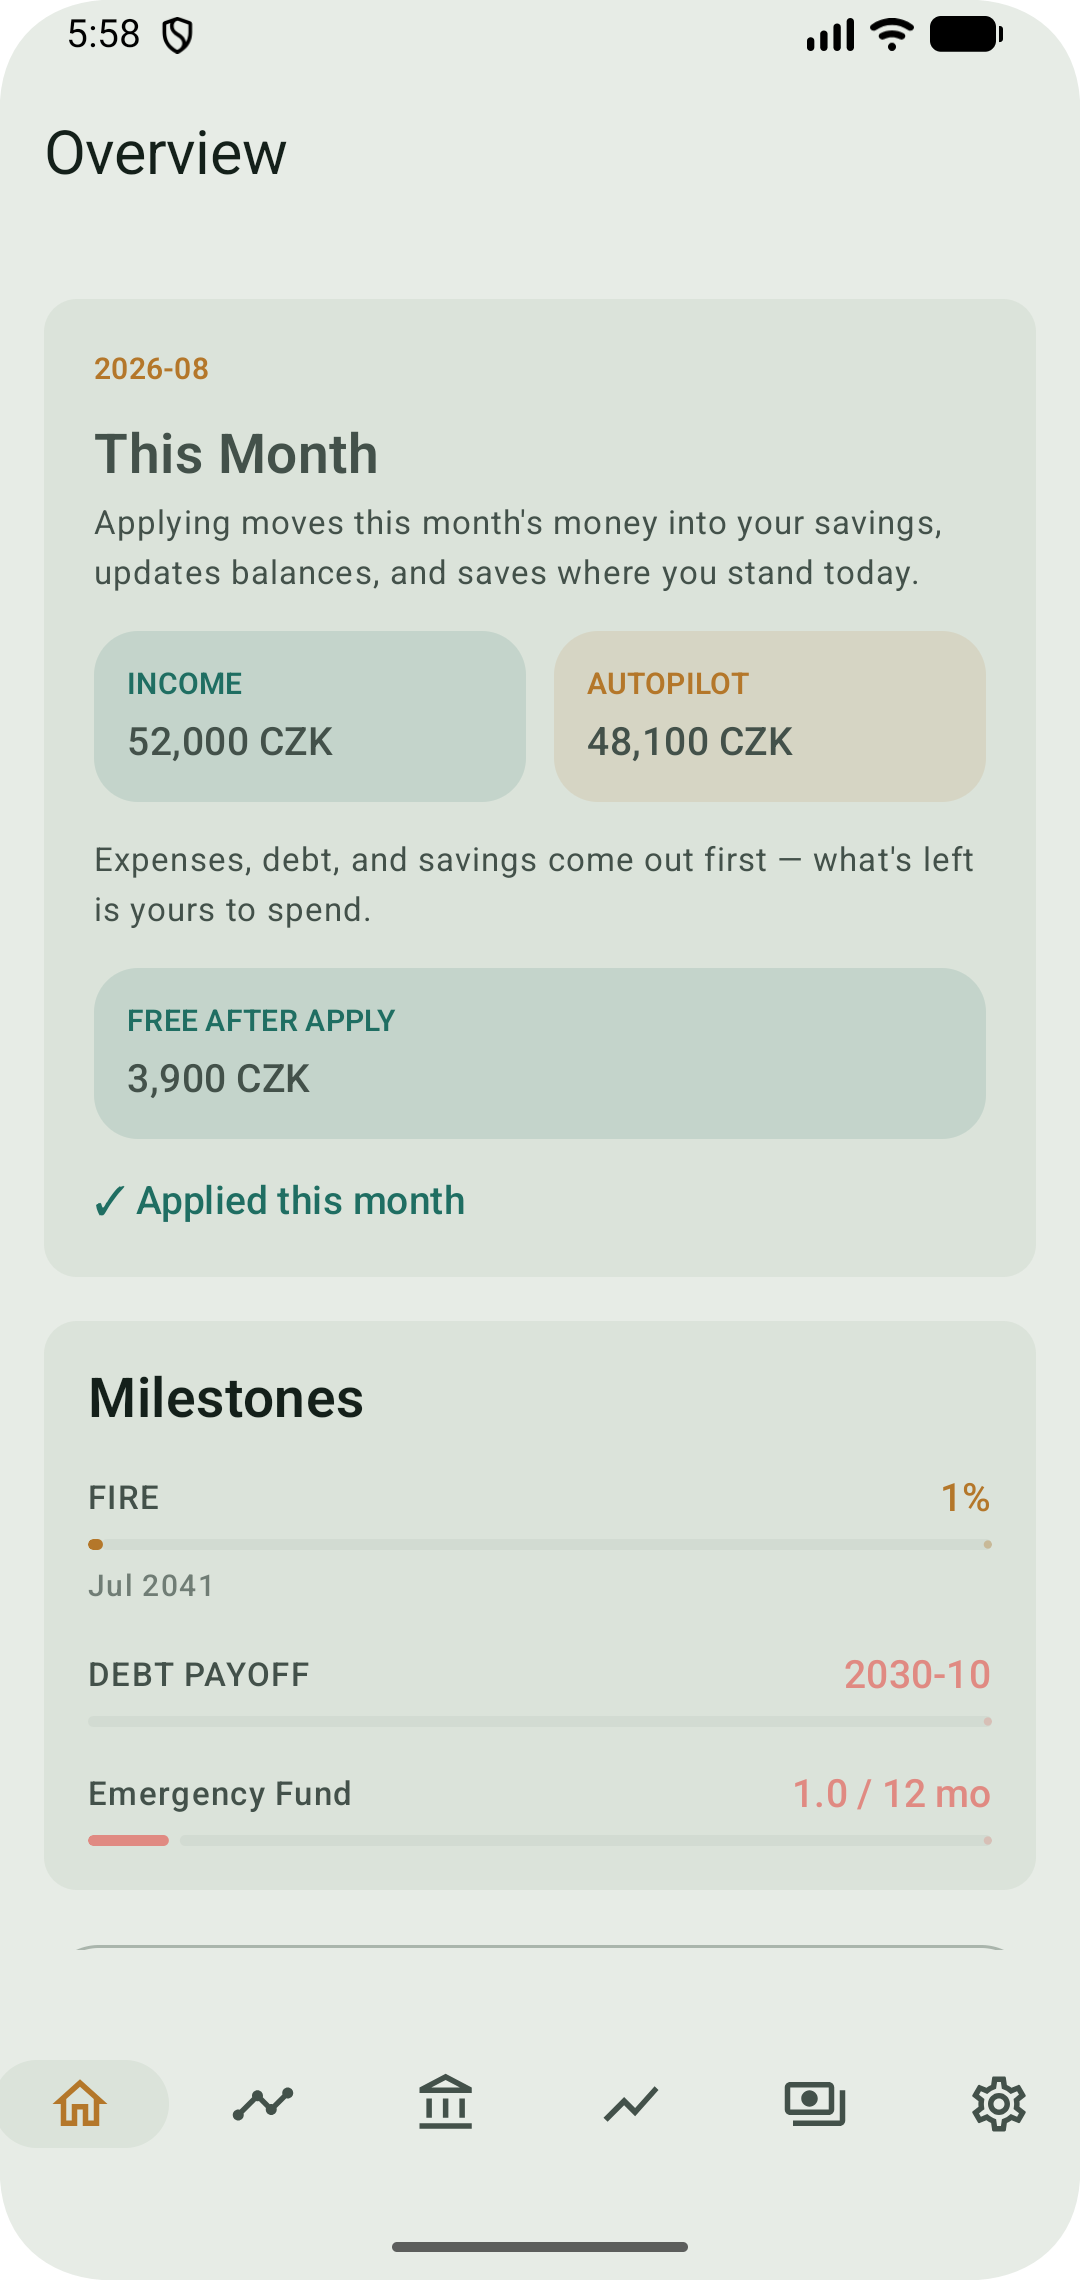This screenshot has height=2280, width=1080.
Task: Open the cash payments navigation icon
Action: [815, 2103]
